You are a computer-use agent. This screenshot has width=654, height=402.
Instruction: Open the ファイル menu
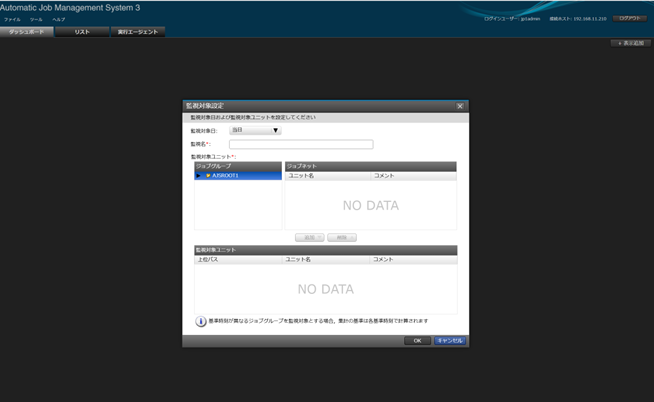[x=12, y=19]
